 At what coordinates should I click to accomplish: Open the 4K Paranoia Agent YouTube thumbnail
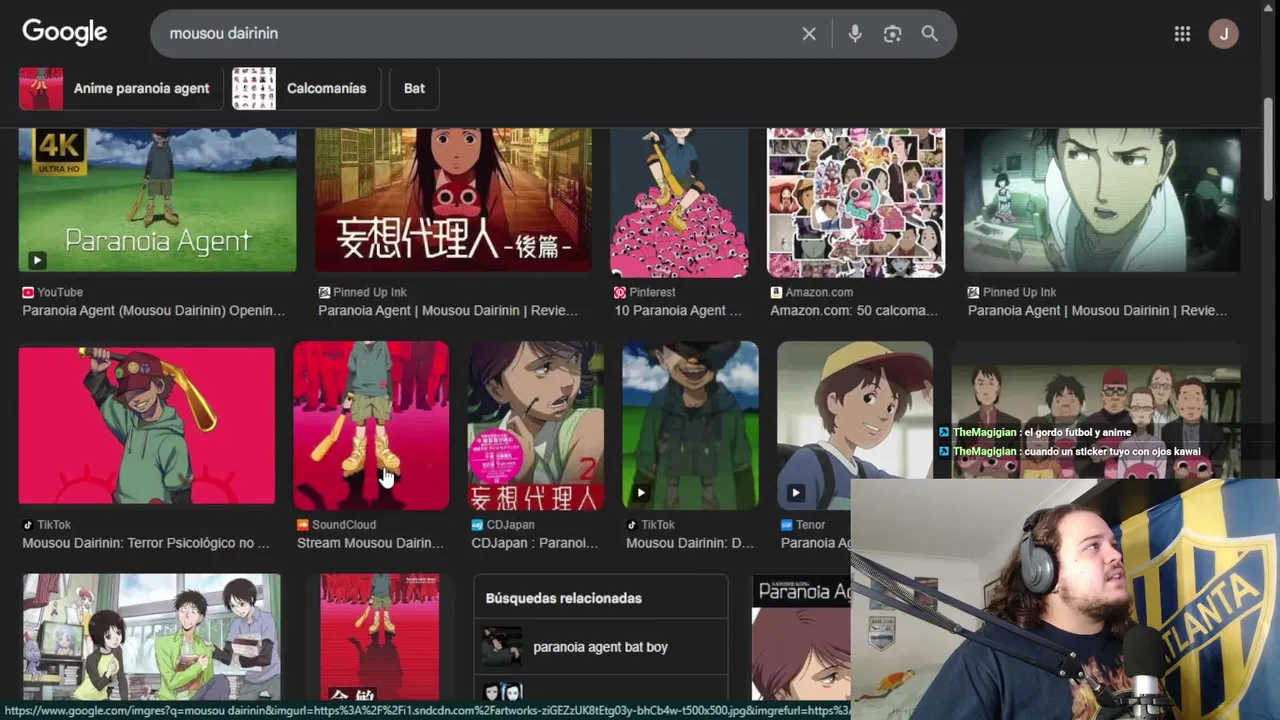[157, 200]
